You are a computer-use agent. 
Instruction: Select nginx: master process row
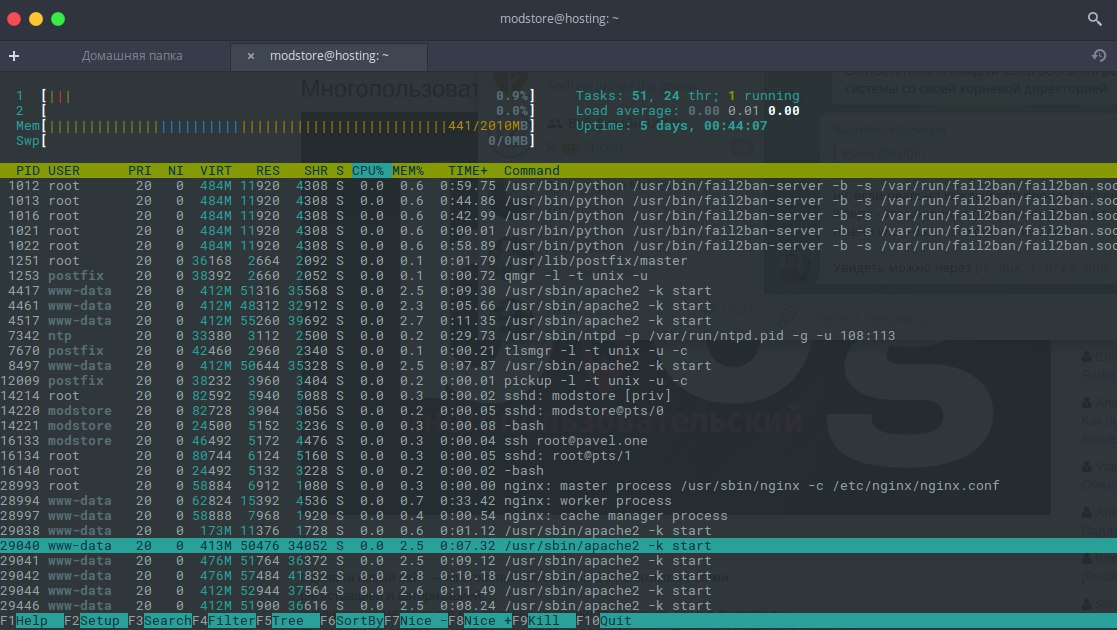[558, 486]
